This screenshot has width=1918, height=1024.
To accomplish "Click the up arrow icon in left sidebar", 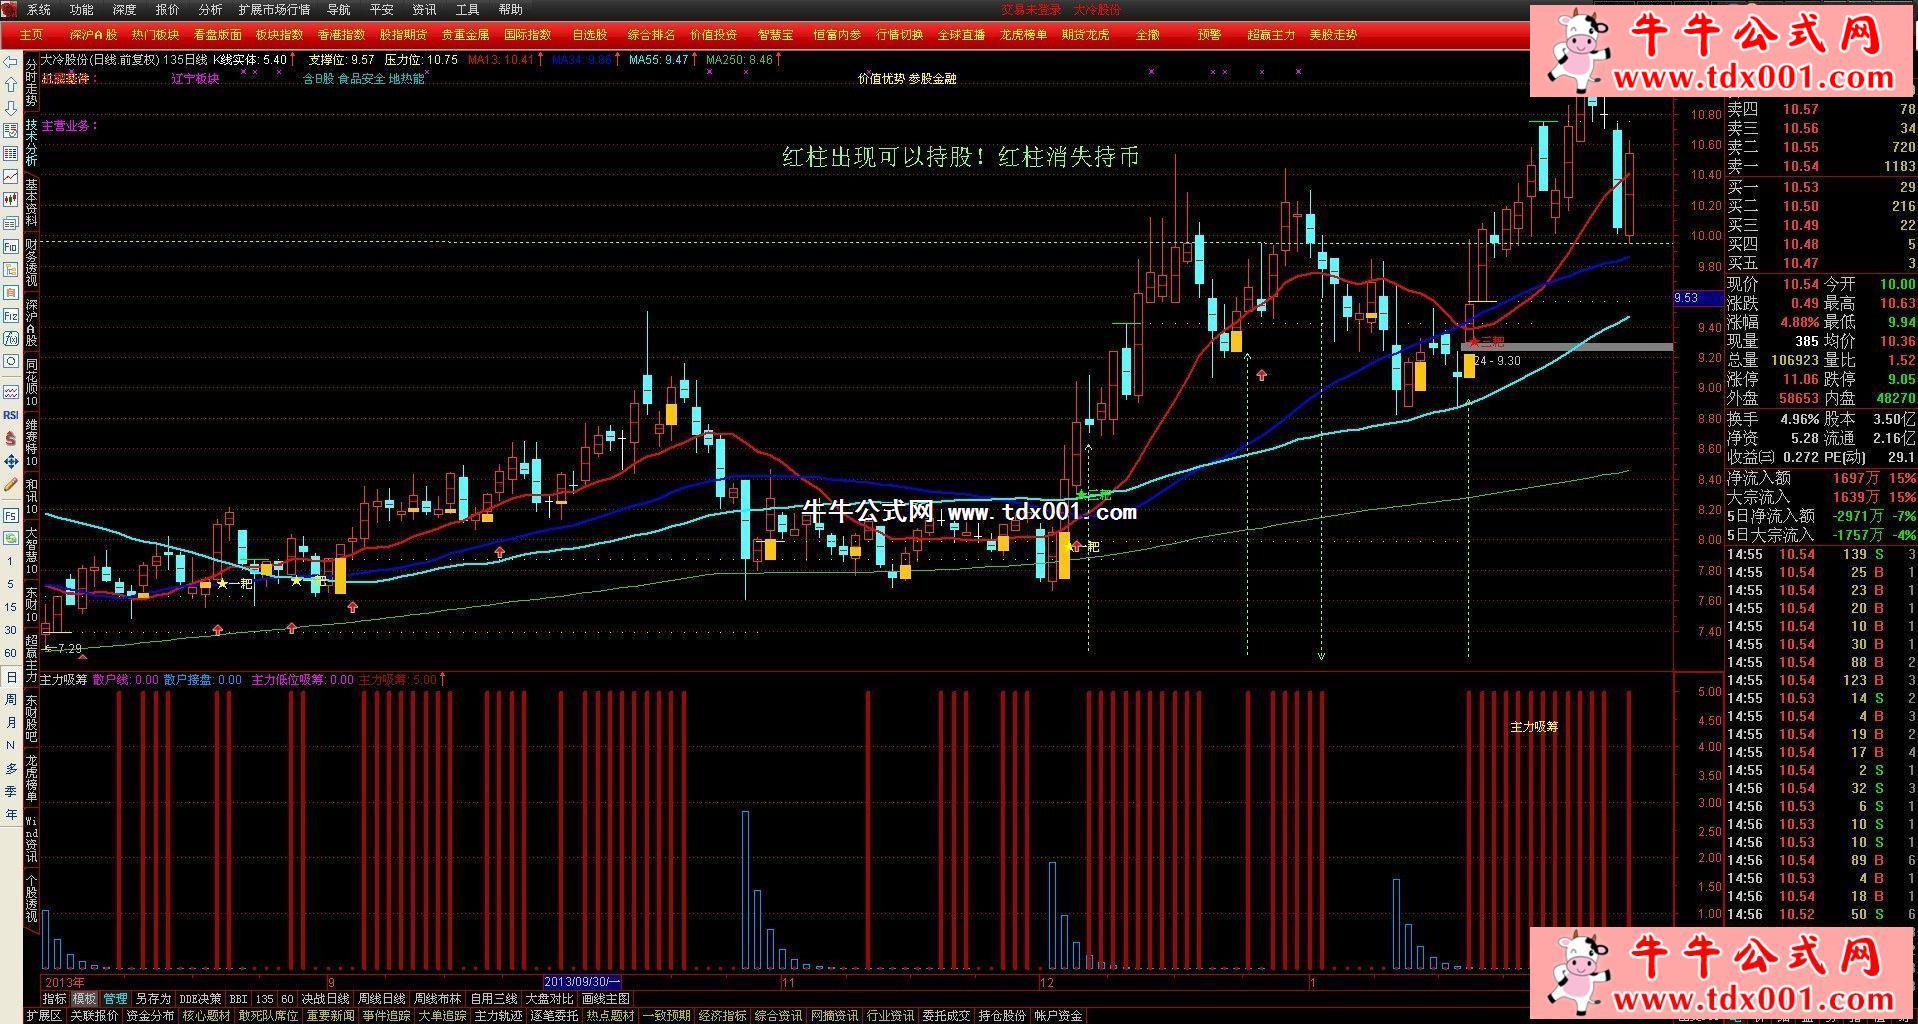I will (x=11, y=85).
